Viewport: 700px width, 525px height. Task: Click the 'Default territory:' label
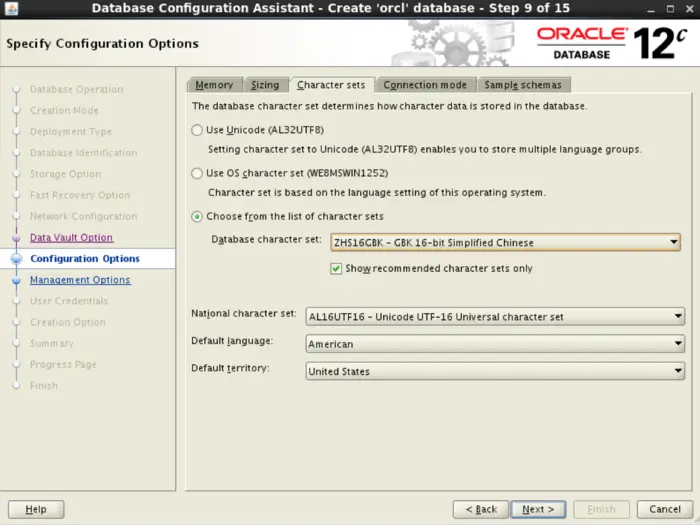[230, 368]
